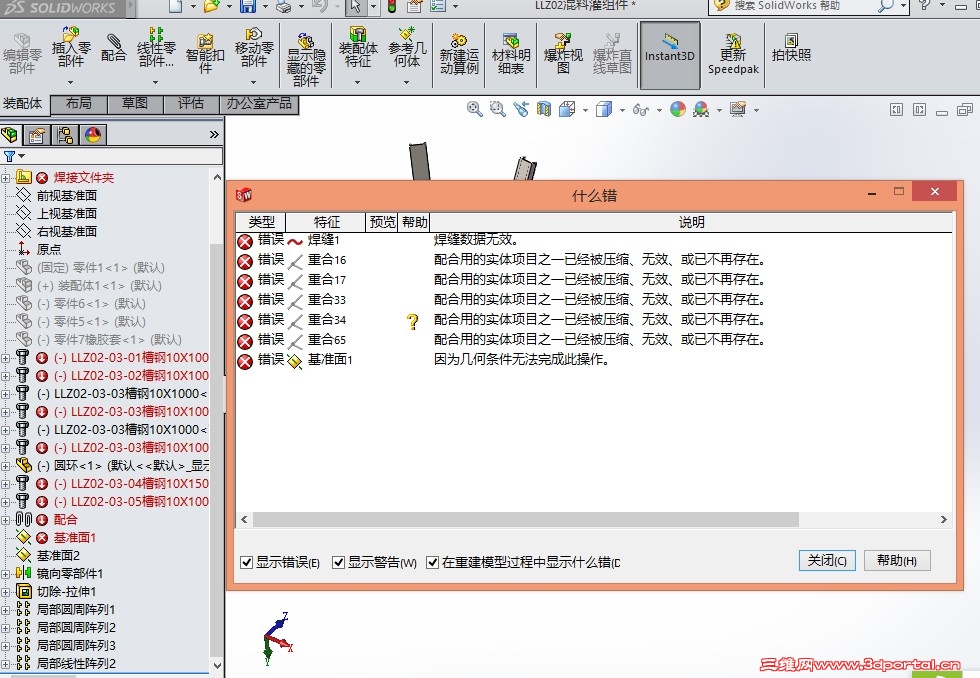Select 原点 in the feature tree
The width and height of the screenshot is (980, 678).
tap(49, 249)
